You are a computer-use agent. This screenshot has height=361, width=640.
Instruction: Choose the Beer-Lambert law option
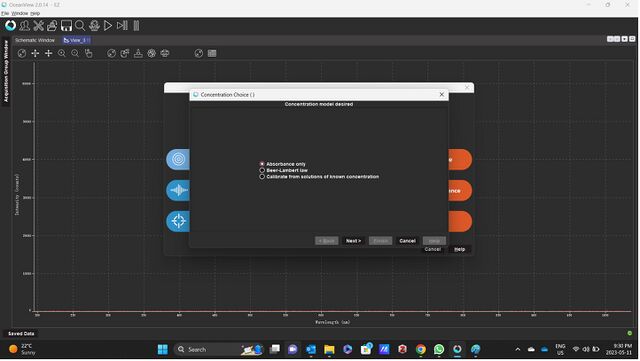pos(284,170)
